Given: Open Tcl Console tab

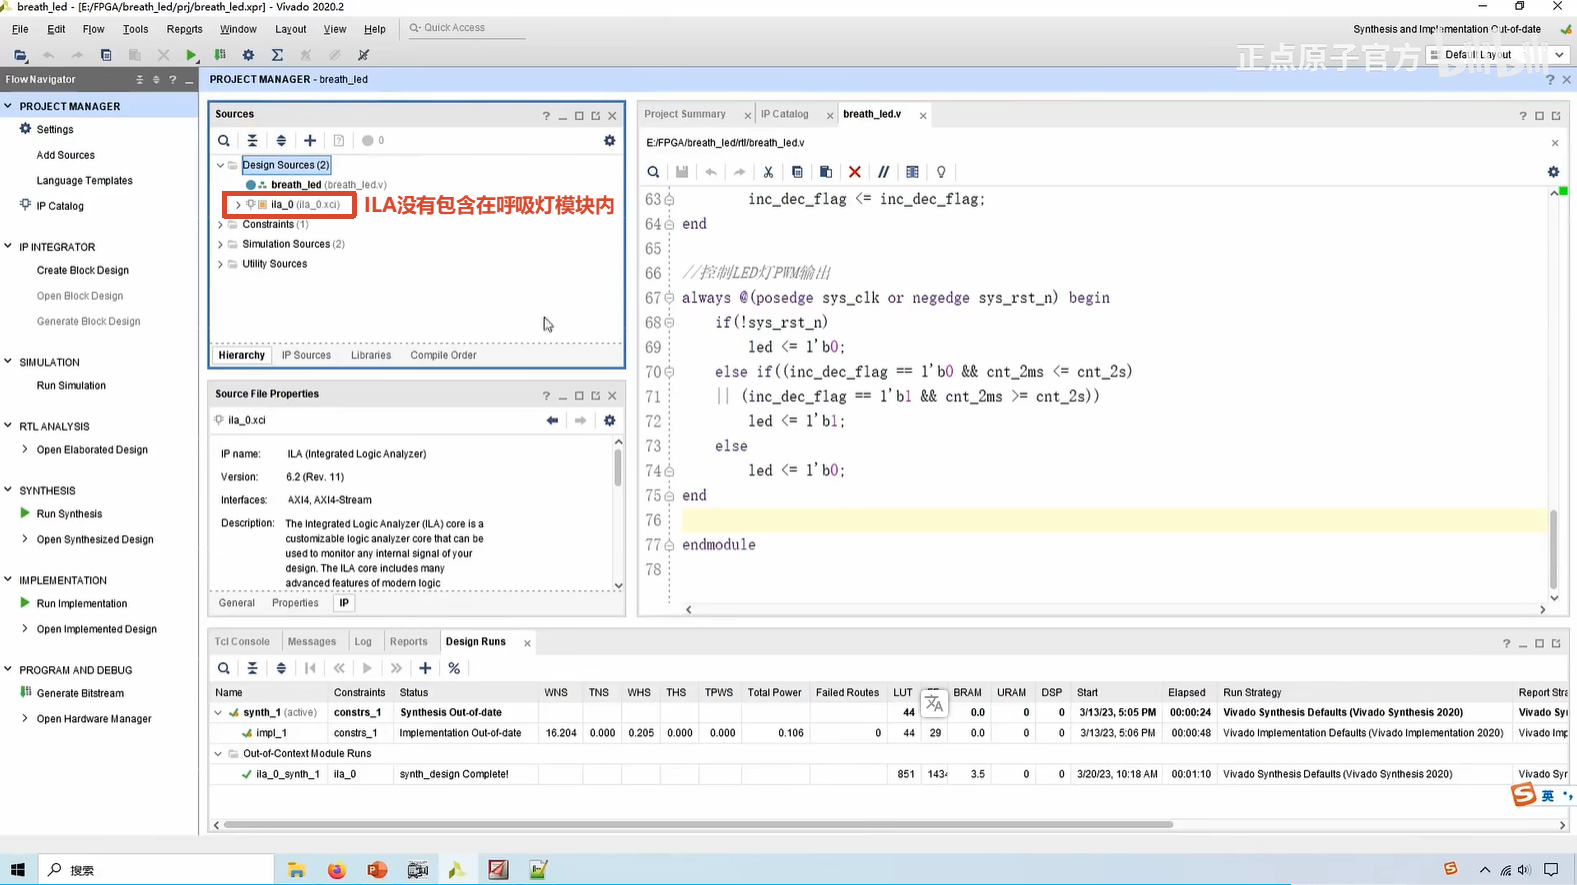Looking at the screenshot, I should (x=242, y=642).
